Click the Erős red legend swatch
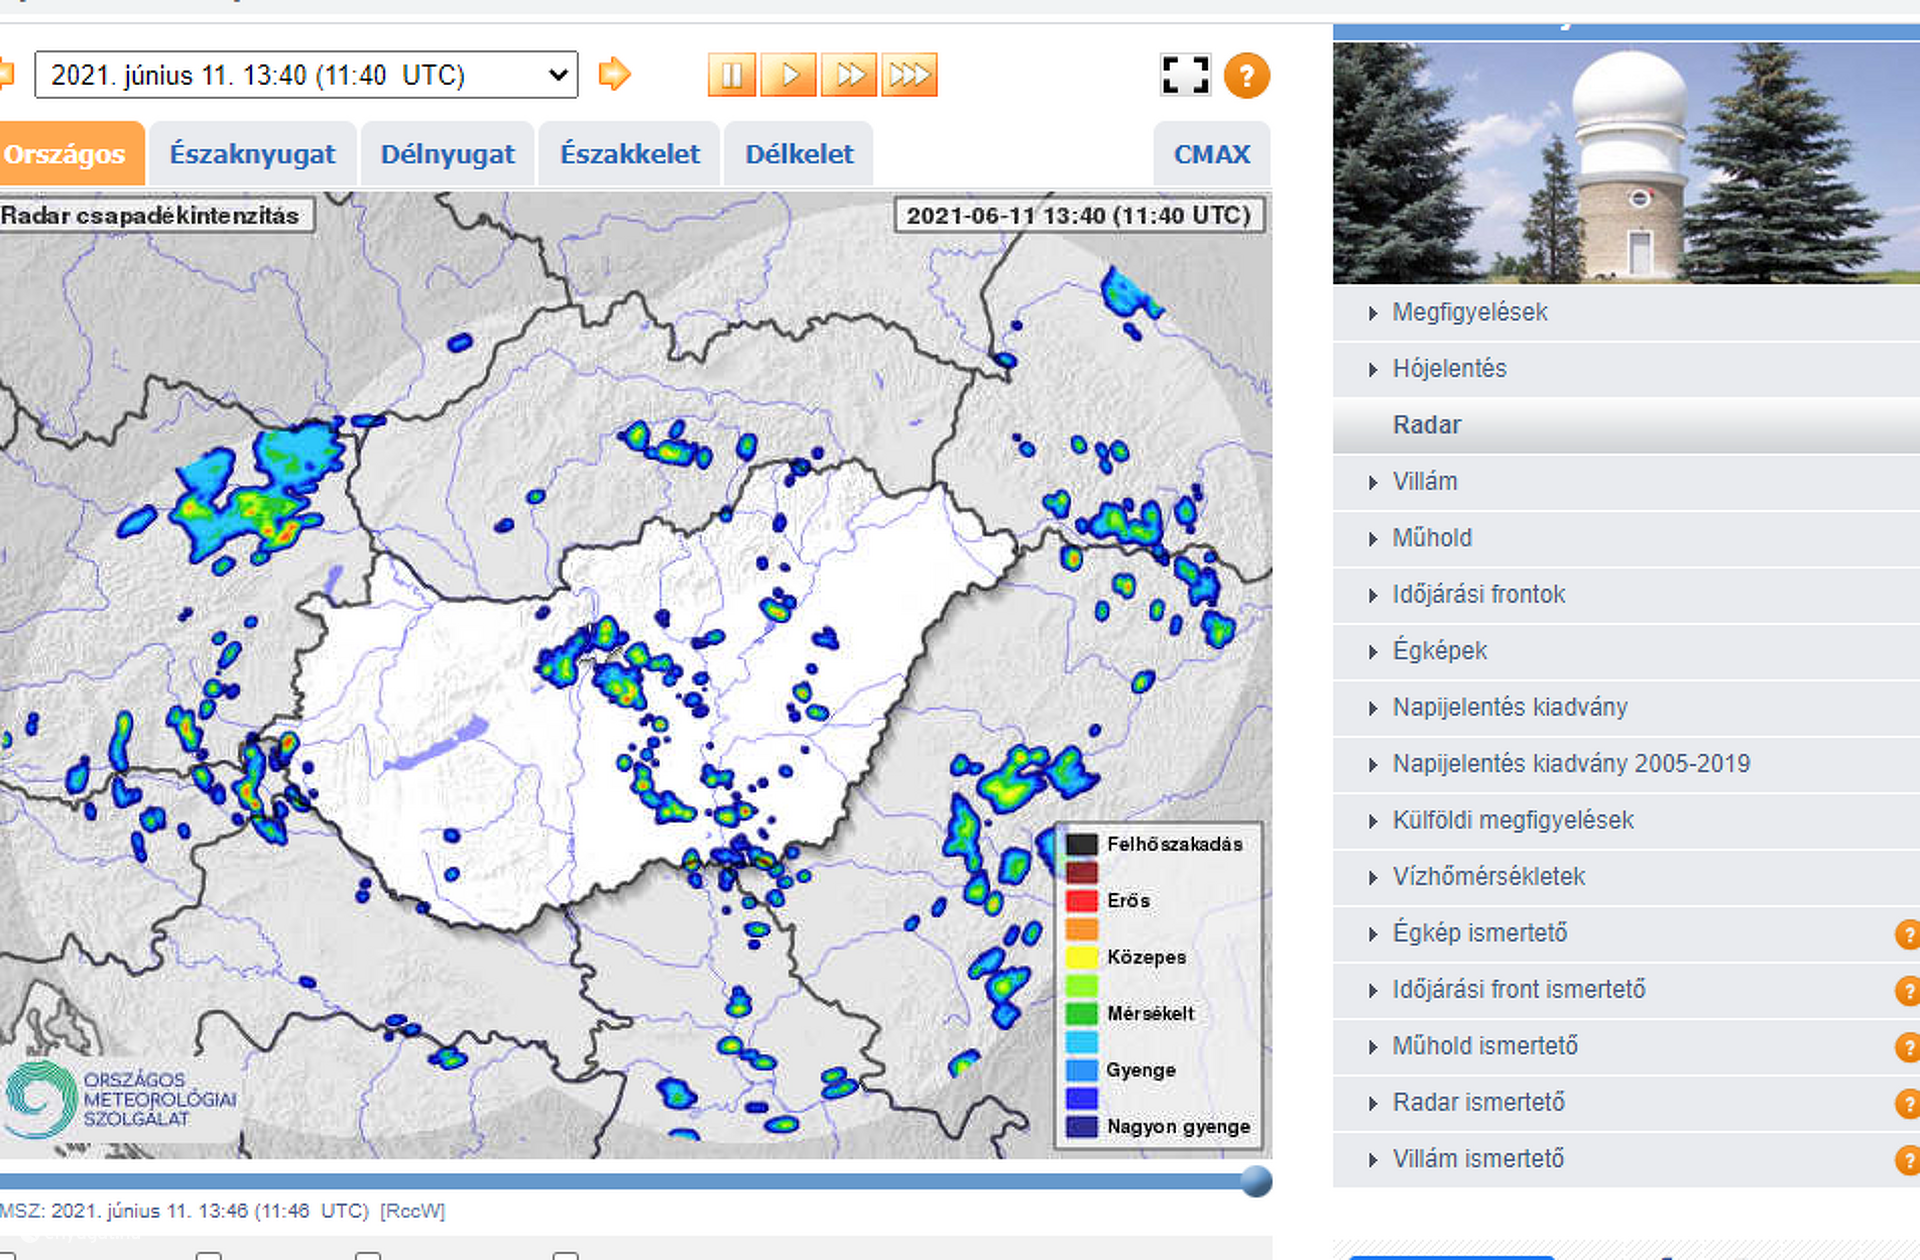 1081,900
